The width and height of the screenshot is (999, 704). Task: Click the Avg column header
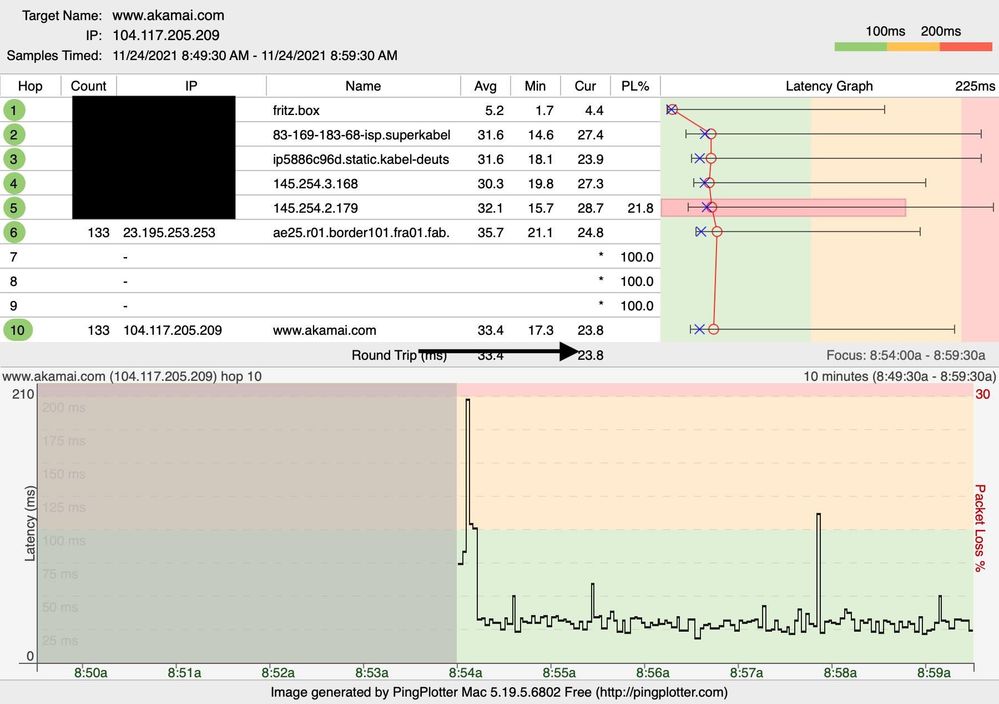(x=485, y=86)
